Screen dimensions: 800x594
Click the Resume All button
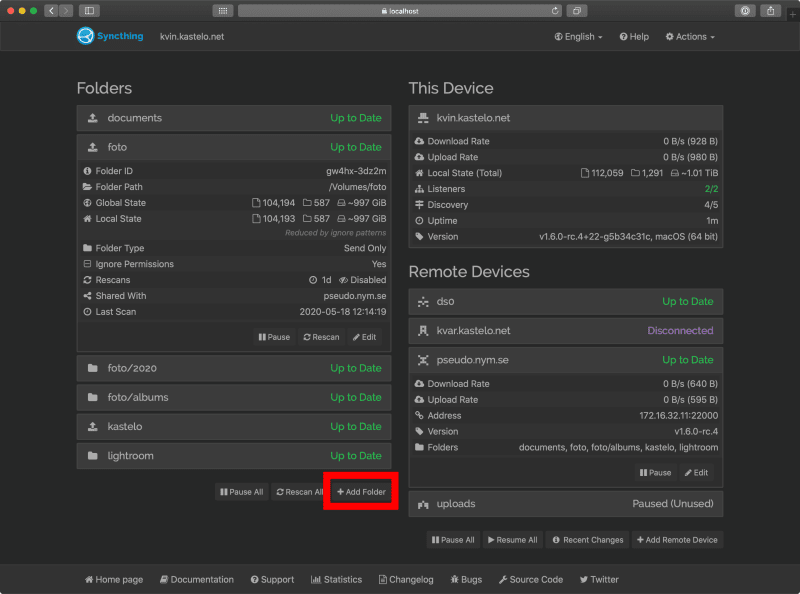pyautogui.click(x=512, y=540)
